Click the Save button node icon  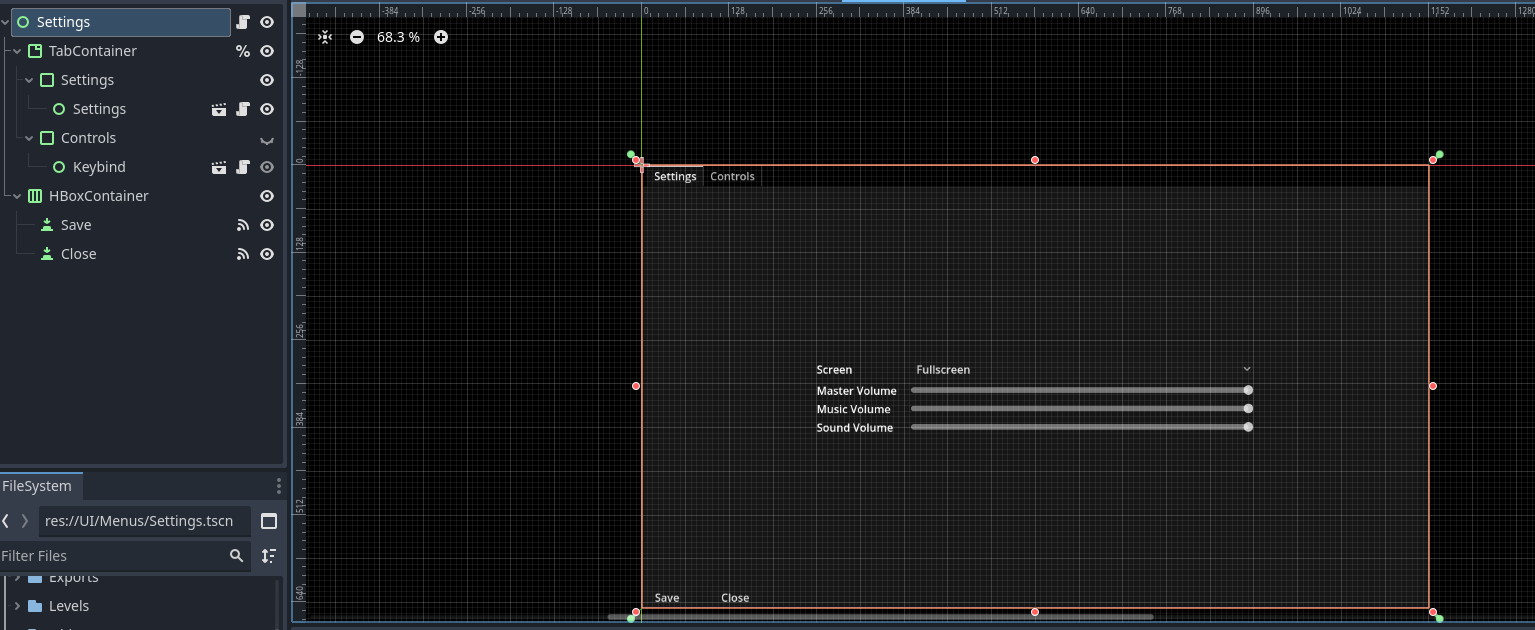coord(47,225)
